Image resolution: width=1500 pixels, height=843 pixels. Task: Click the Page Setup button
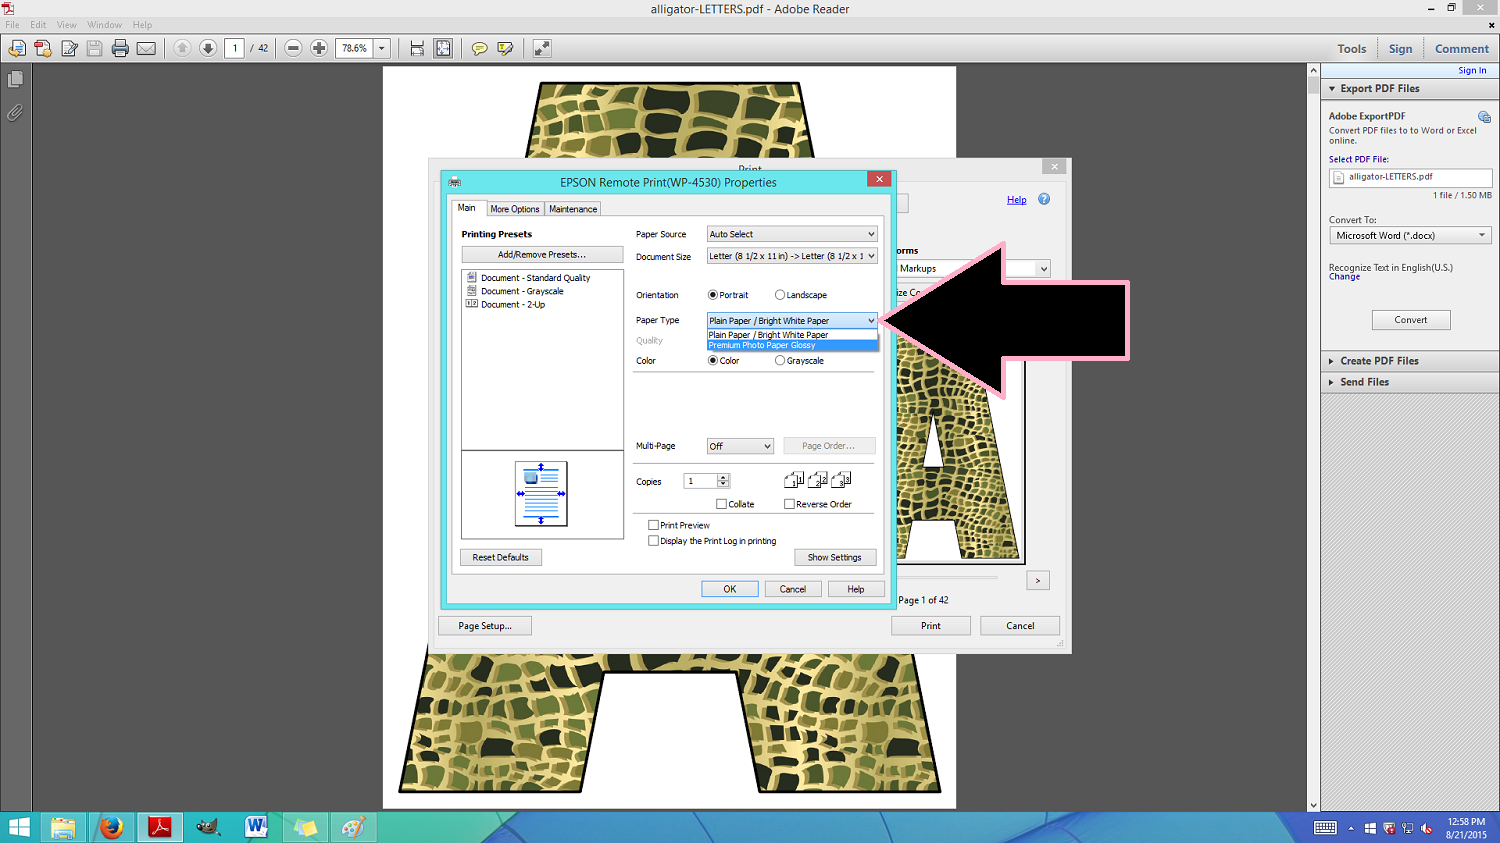click(x=485, y=626)
